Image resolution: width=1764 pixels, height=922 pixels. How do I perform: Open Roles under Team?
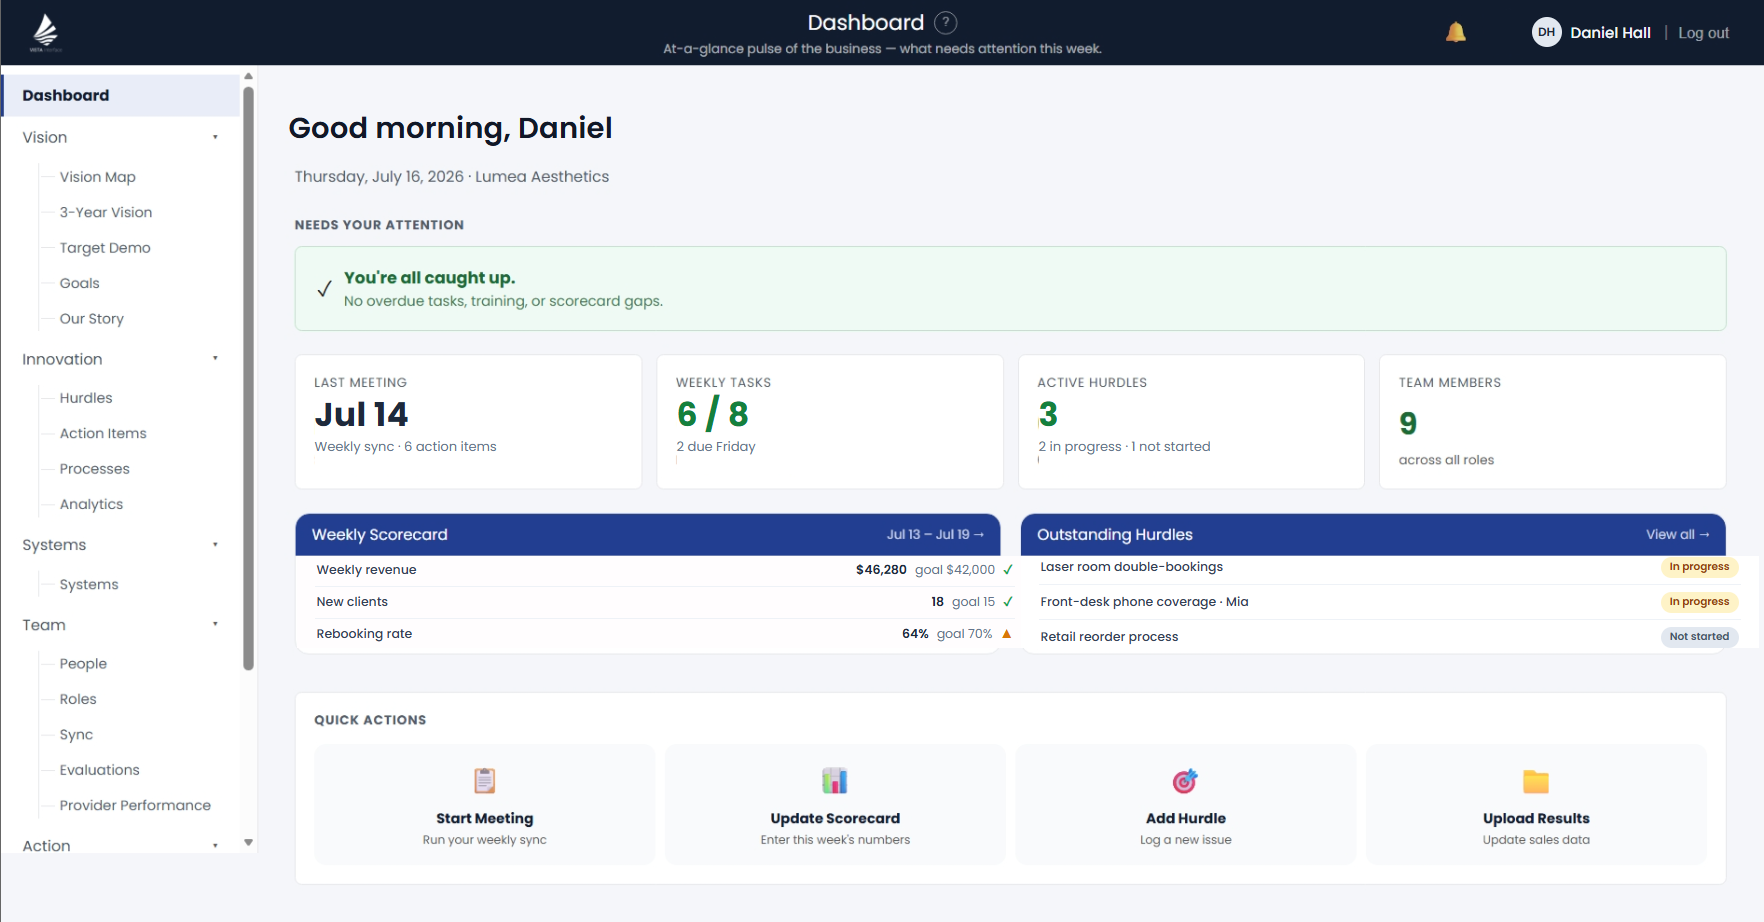pyautogui.click(x=78, y=699)
